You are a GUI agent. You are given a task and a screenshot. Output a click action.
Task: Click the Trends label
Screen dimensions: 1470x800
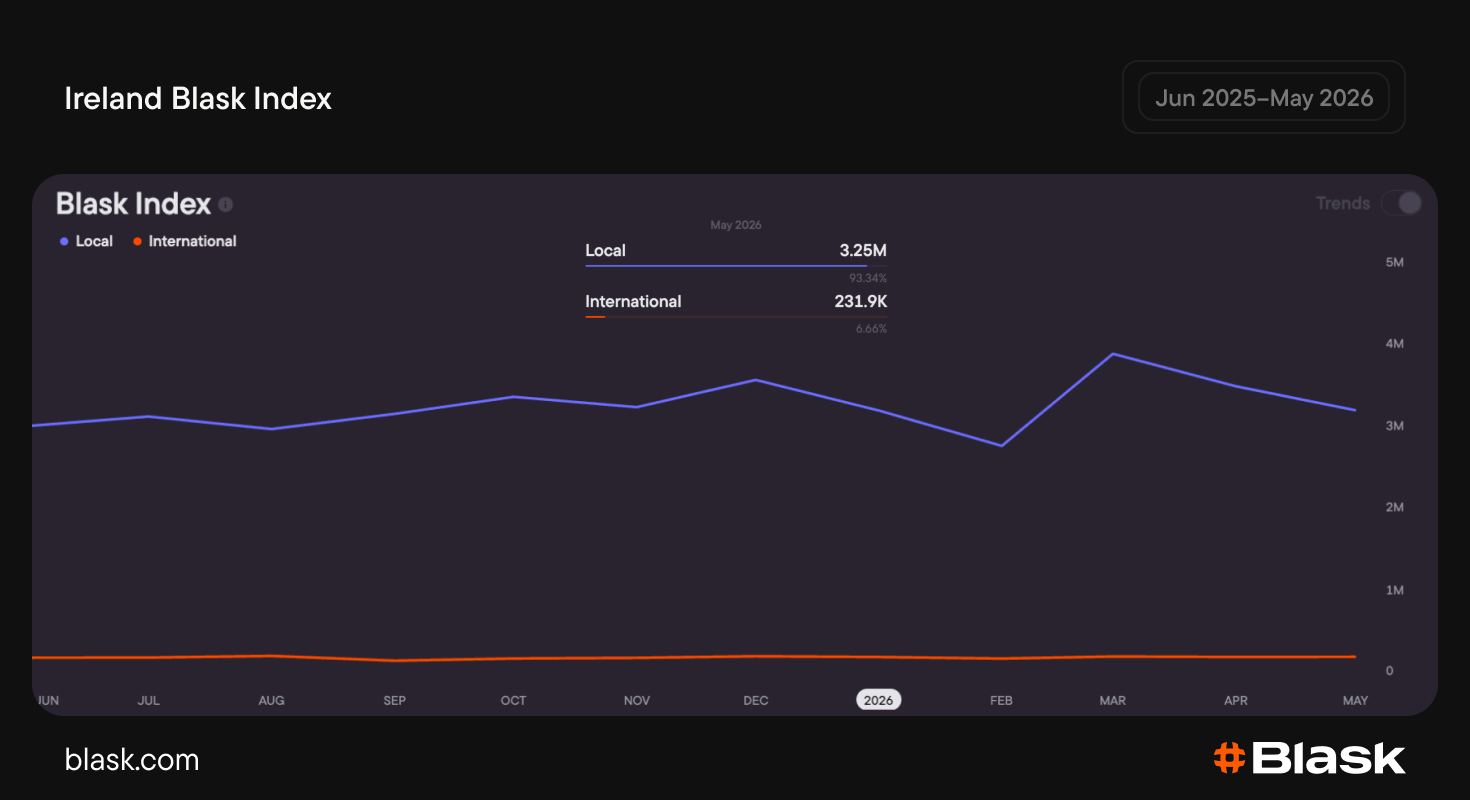[1343, 203]
